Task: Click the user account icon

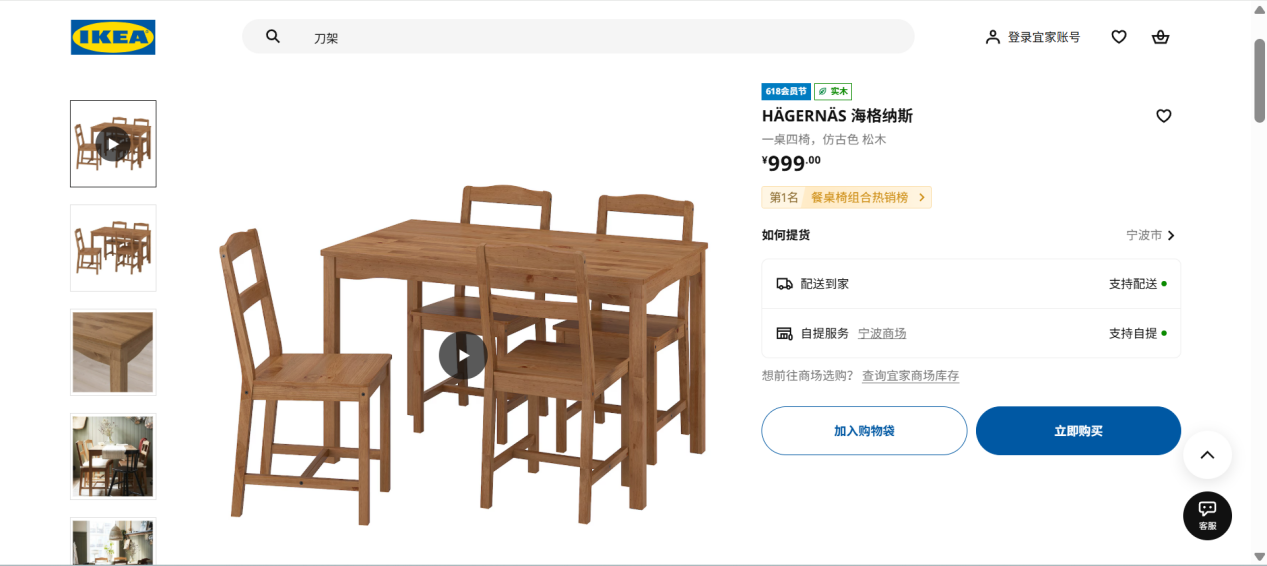Action: click(992, 37)
